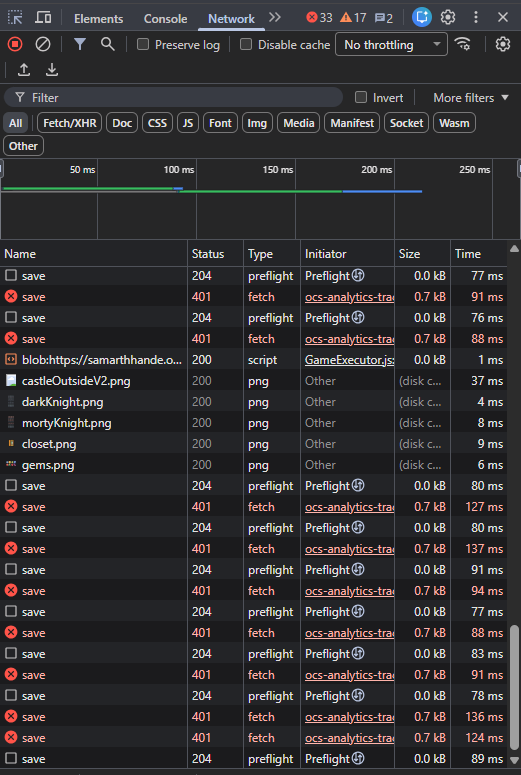Viewport: 521px width, 775px height.
Task: Filter requests by Img
Action: (x=257, y=123)
